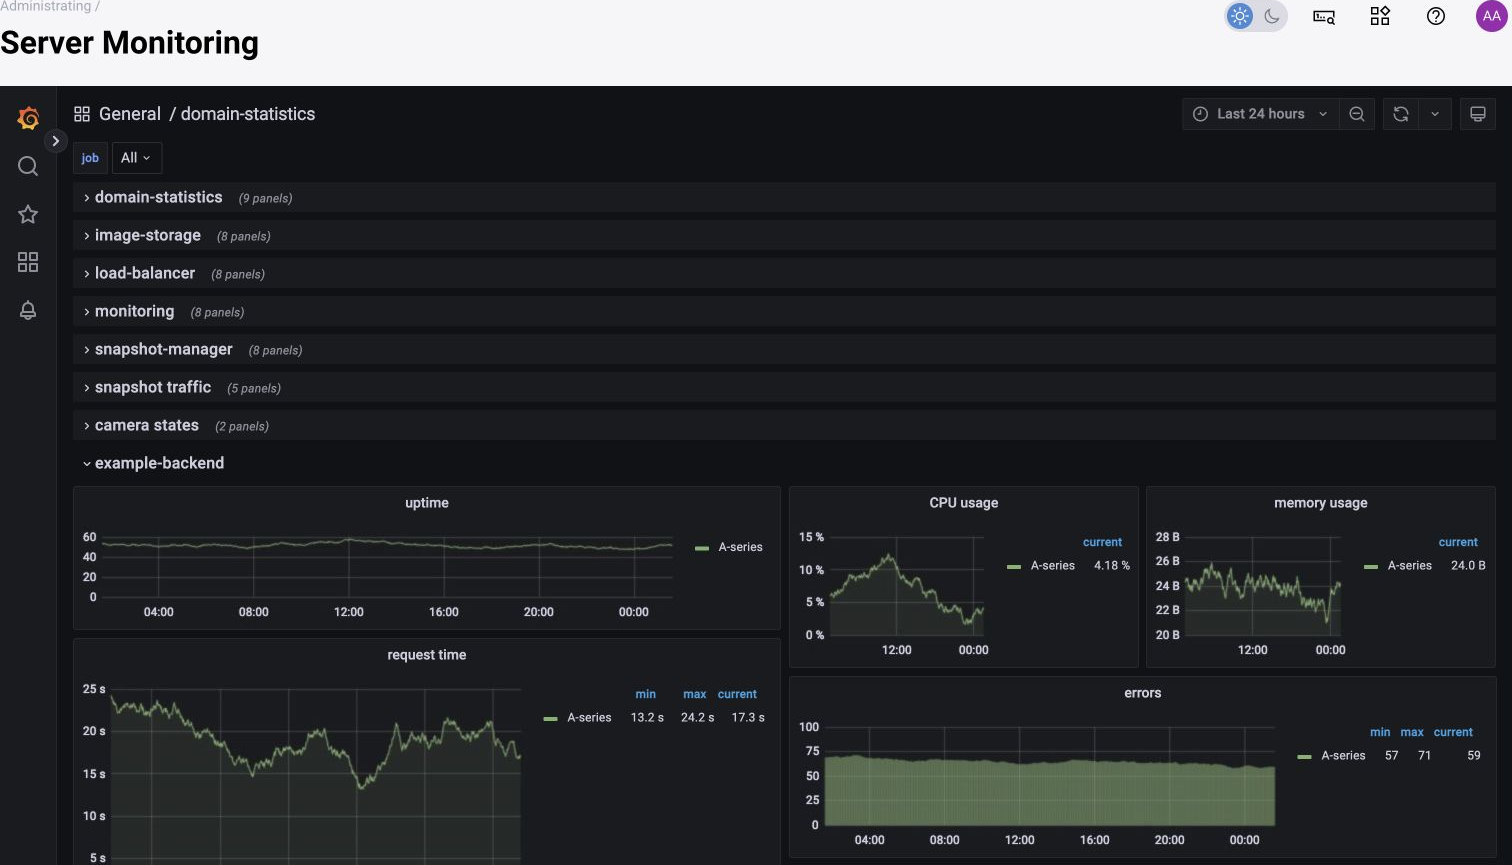Expand the load-balancer row

[784, 274]
